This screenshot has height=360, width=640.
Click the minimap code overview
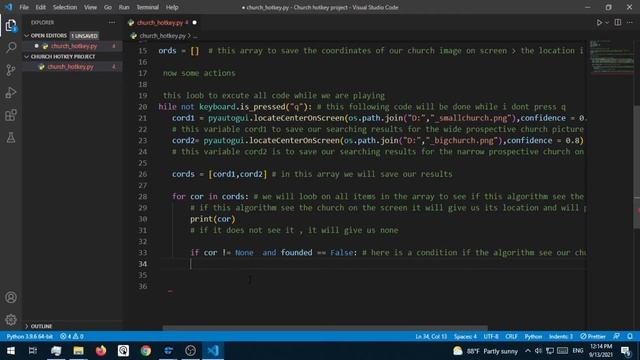[611, 57]
